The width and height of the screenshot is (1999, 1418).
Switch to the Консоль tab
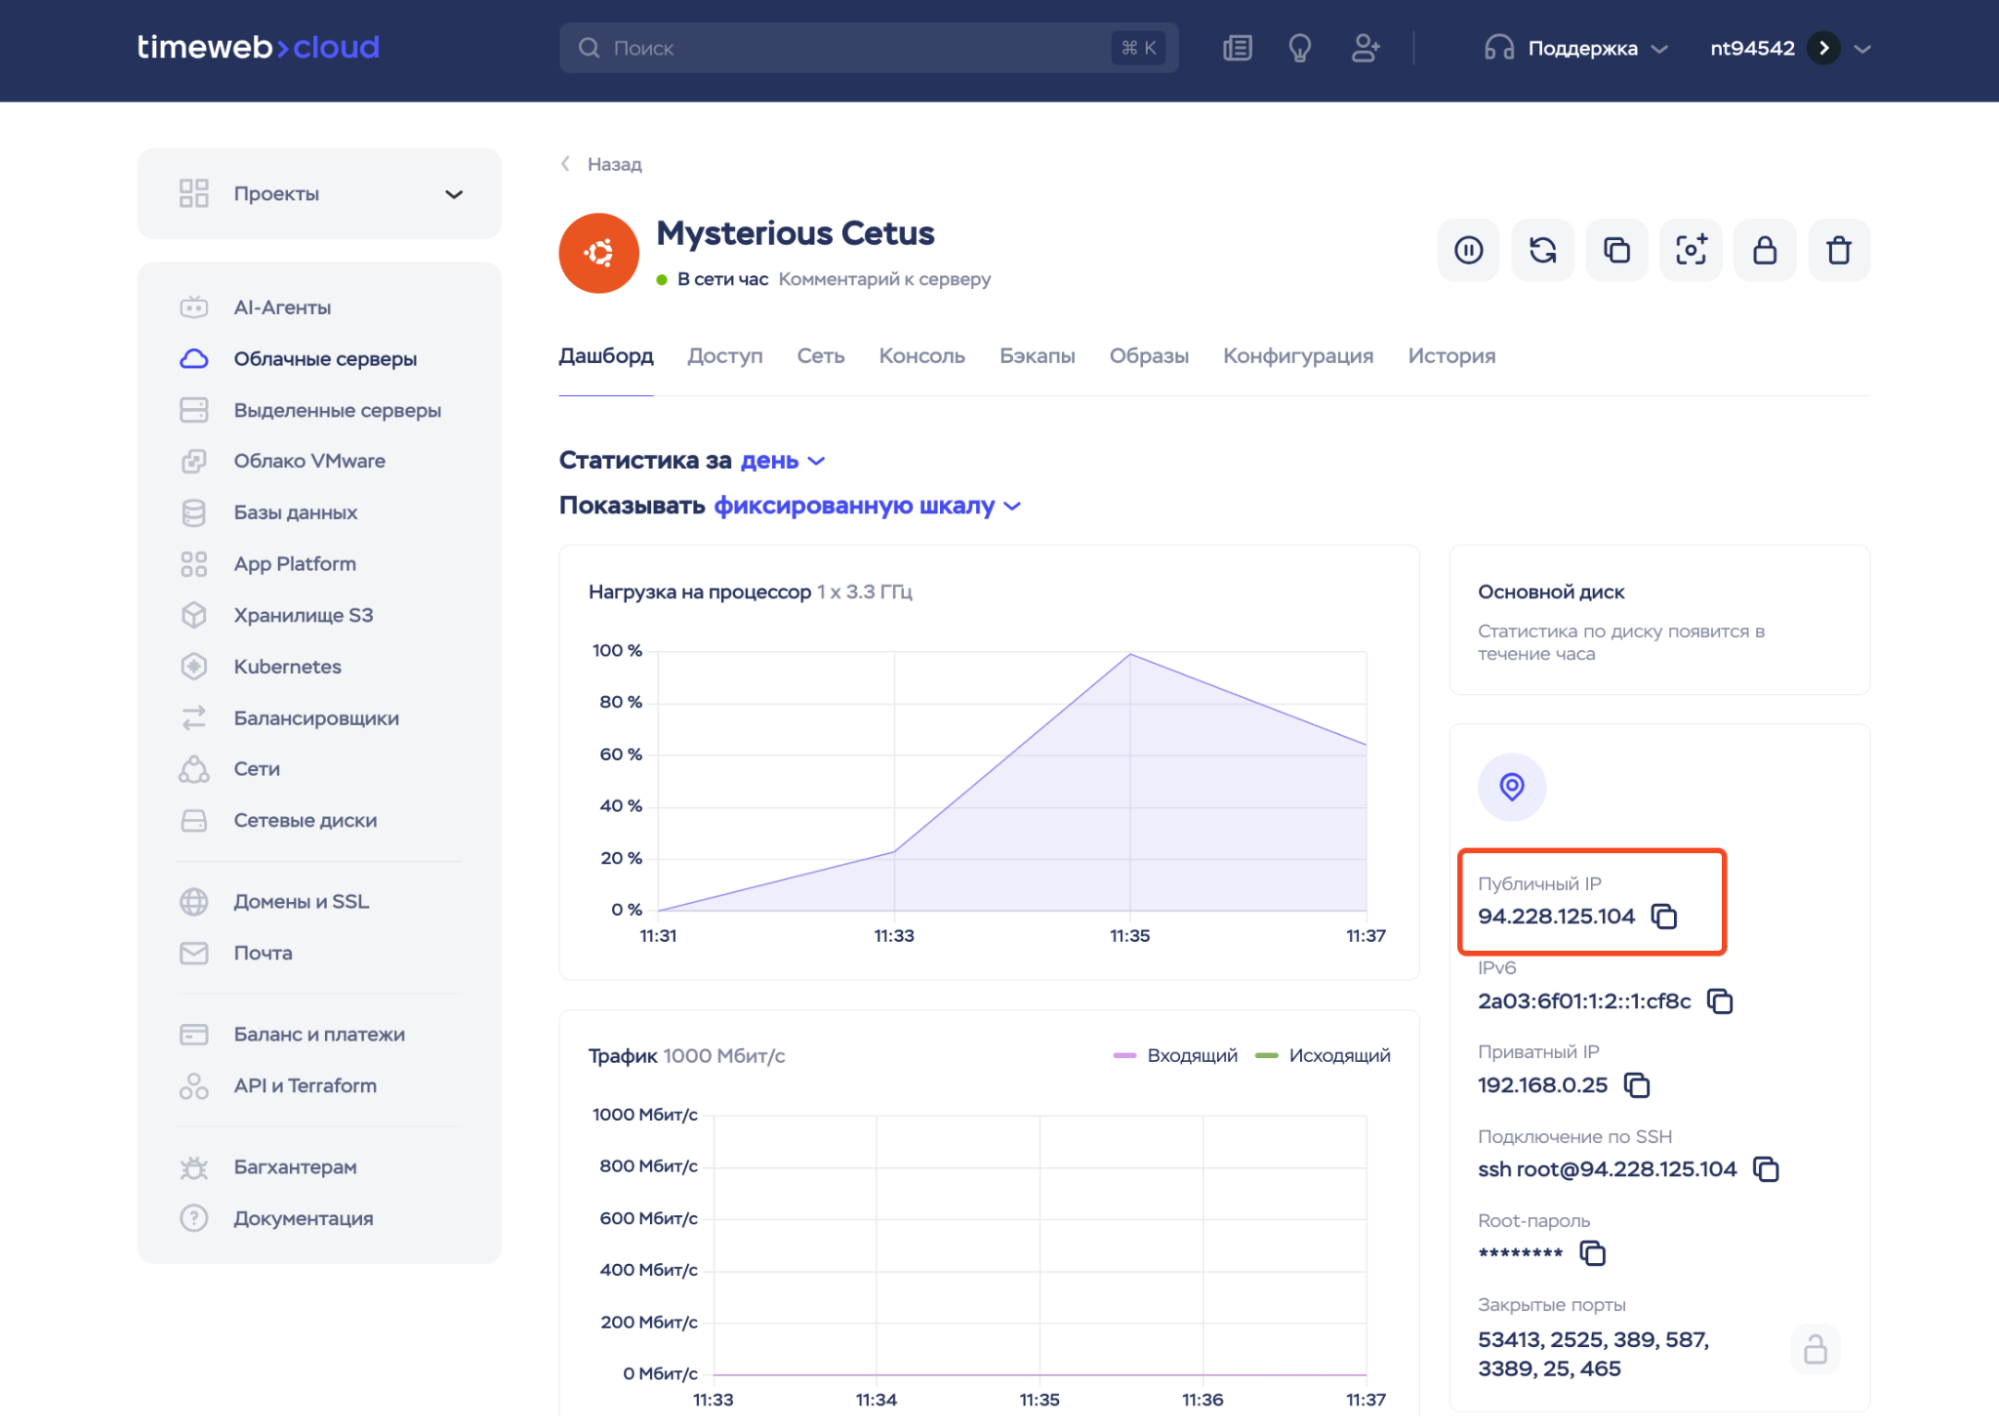(921, 356)
